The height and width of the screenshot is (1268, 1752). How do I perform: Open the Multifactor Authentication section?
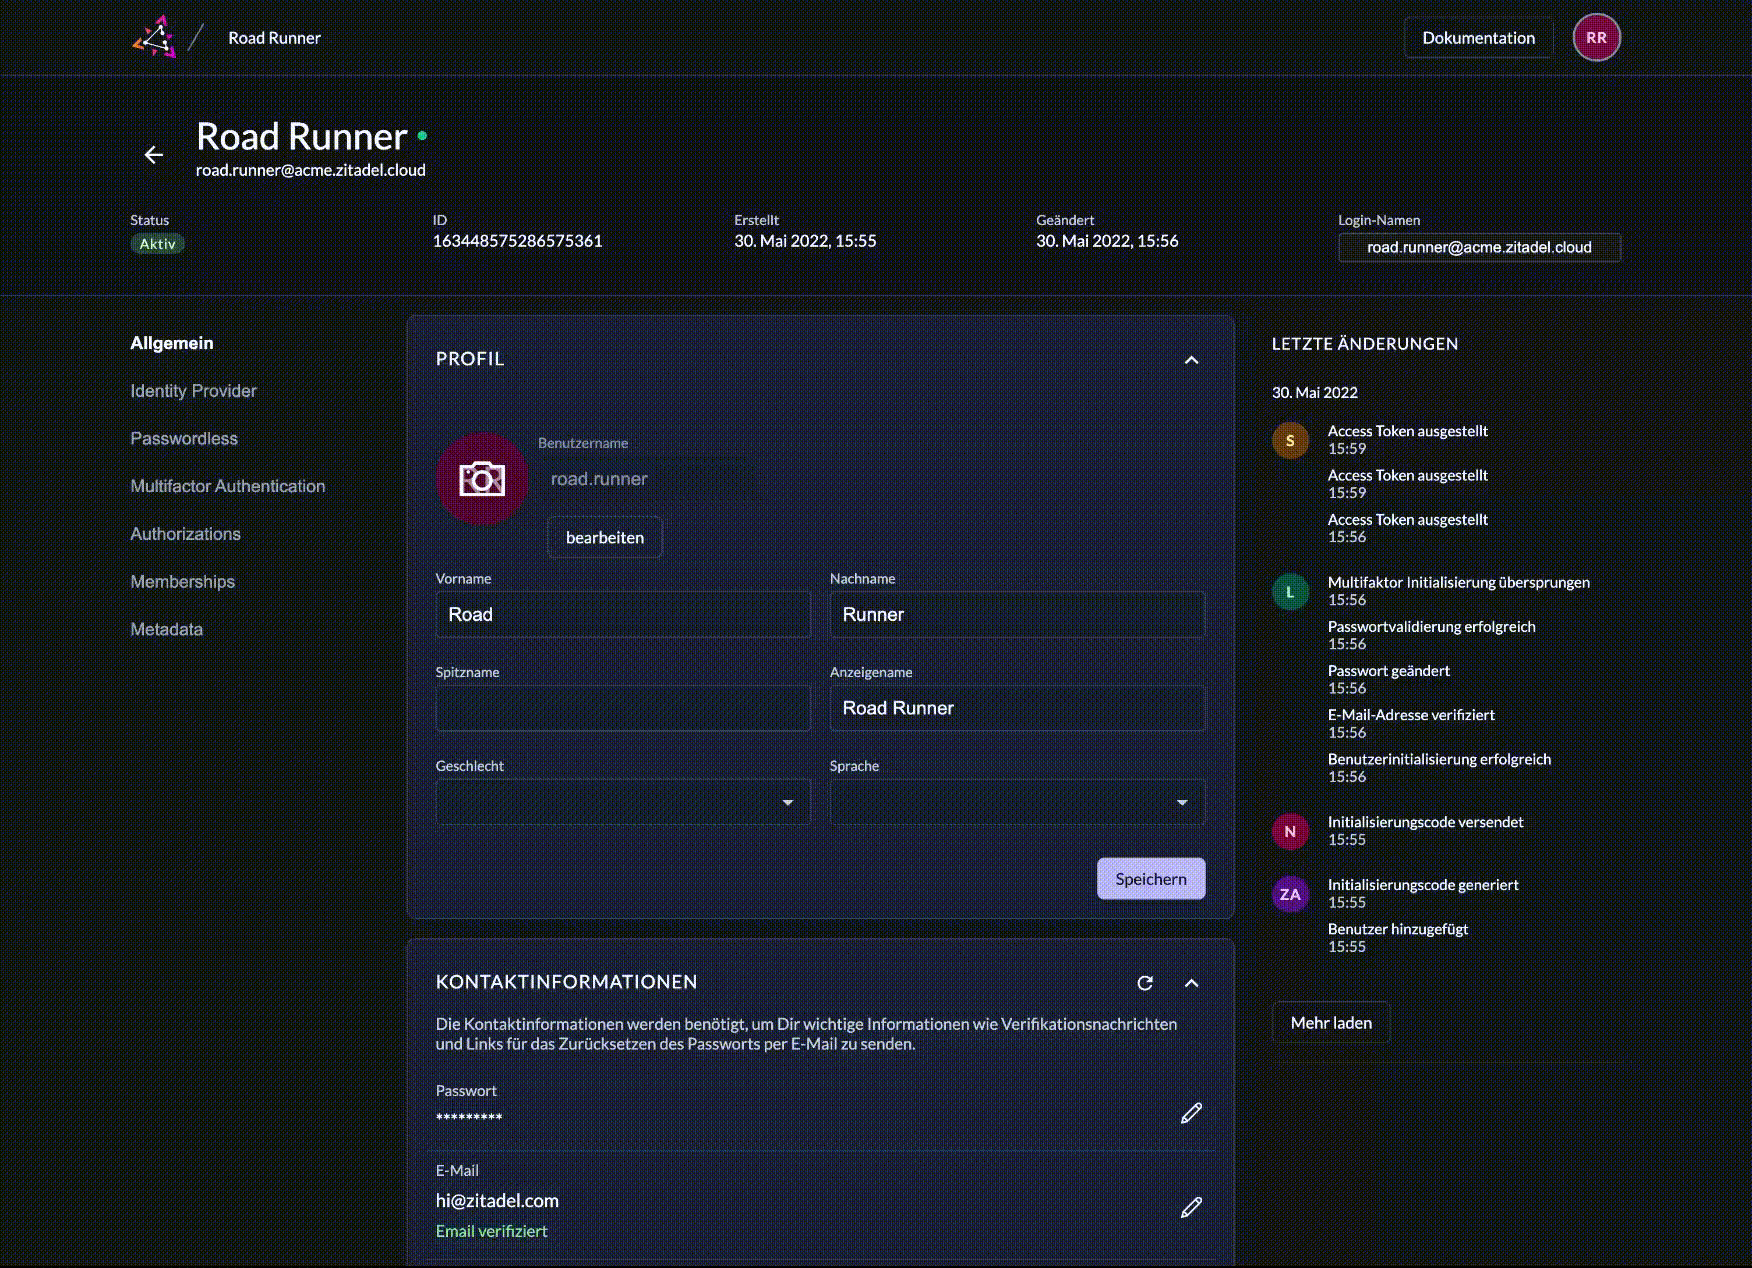(x=227, y=486)
